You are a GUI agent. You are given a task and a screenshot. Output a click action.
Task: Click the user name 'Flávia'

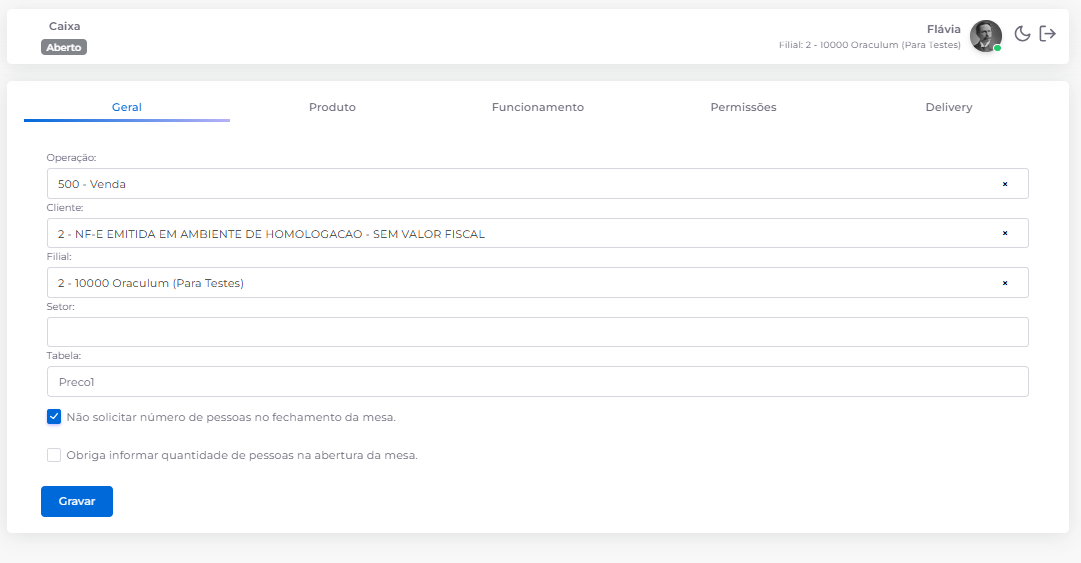click(x=943, y=29)
